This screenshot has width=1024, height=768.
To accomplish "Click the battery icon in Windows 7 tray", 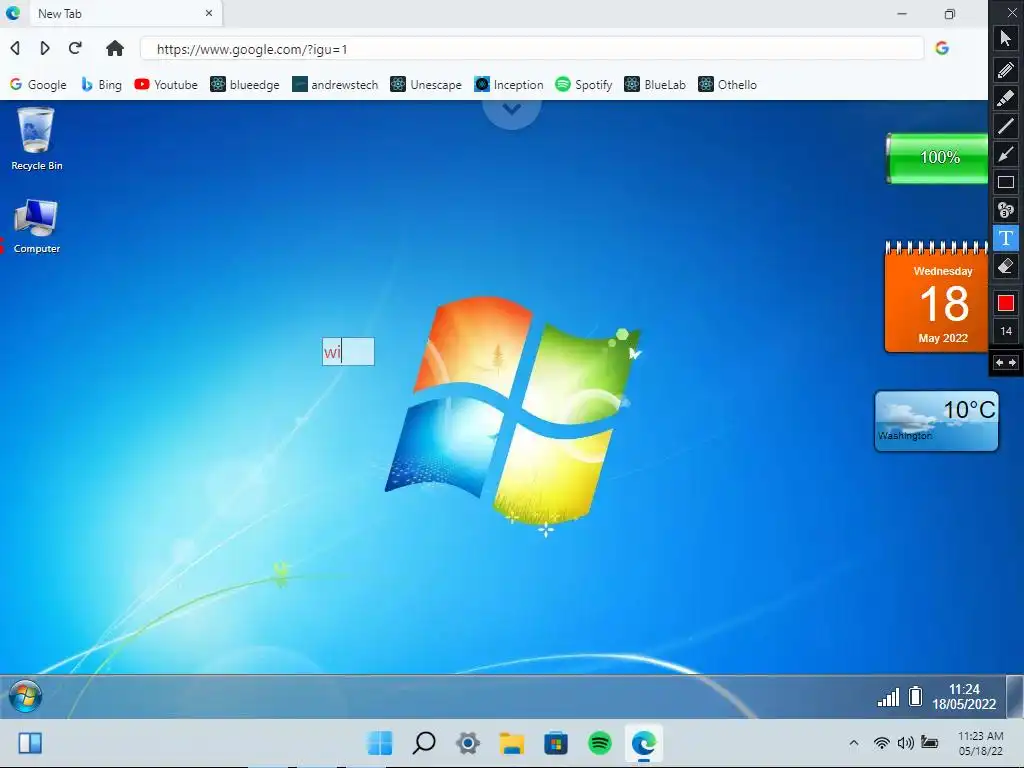I will [916, 697].
